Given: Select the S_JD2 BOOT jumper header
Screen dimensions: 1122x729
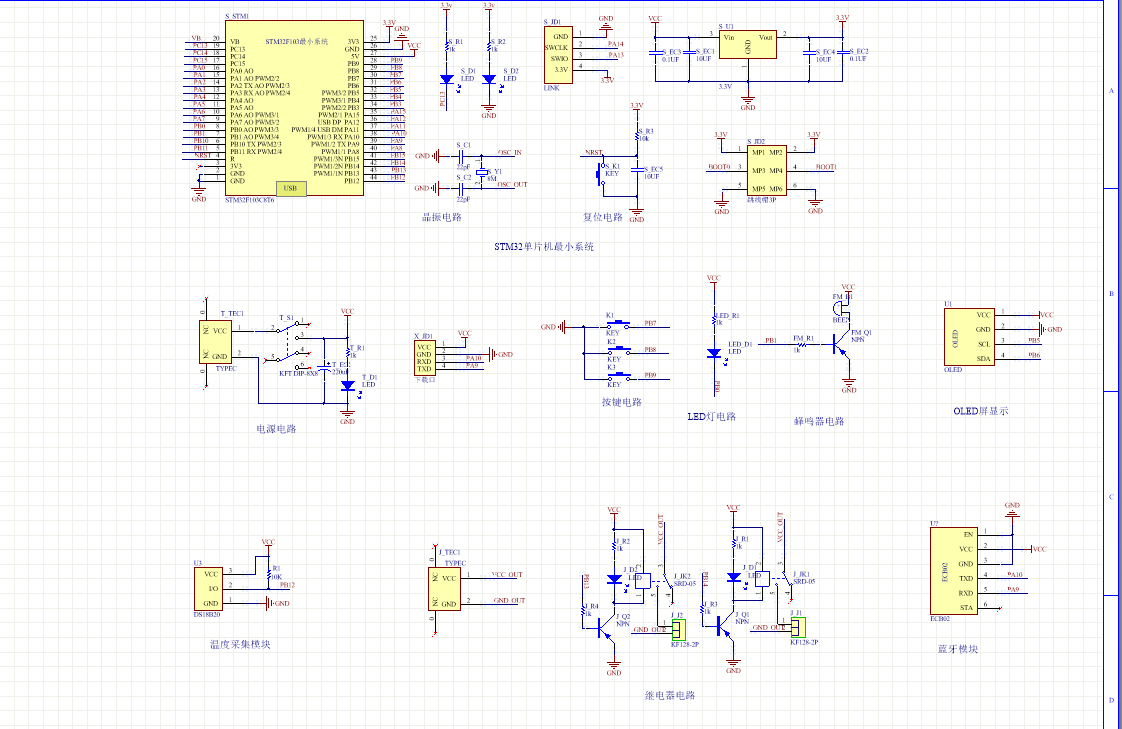Looking at the screenshot, I should 767,170.
